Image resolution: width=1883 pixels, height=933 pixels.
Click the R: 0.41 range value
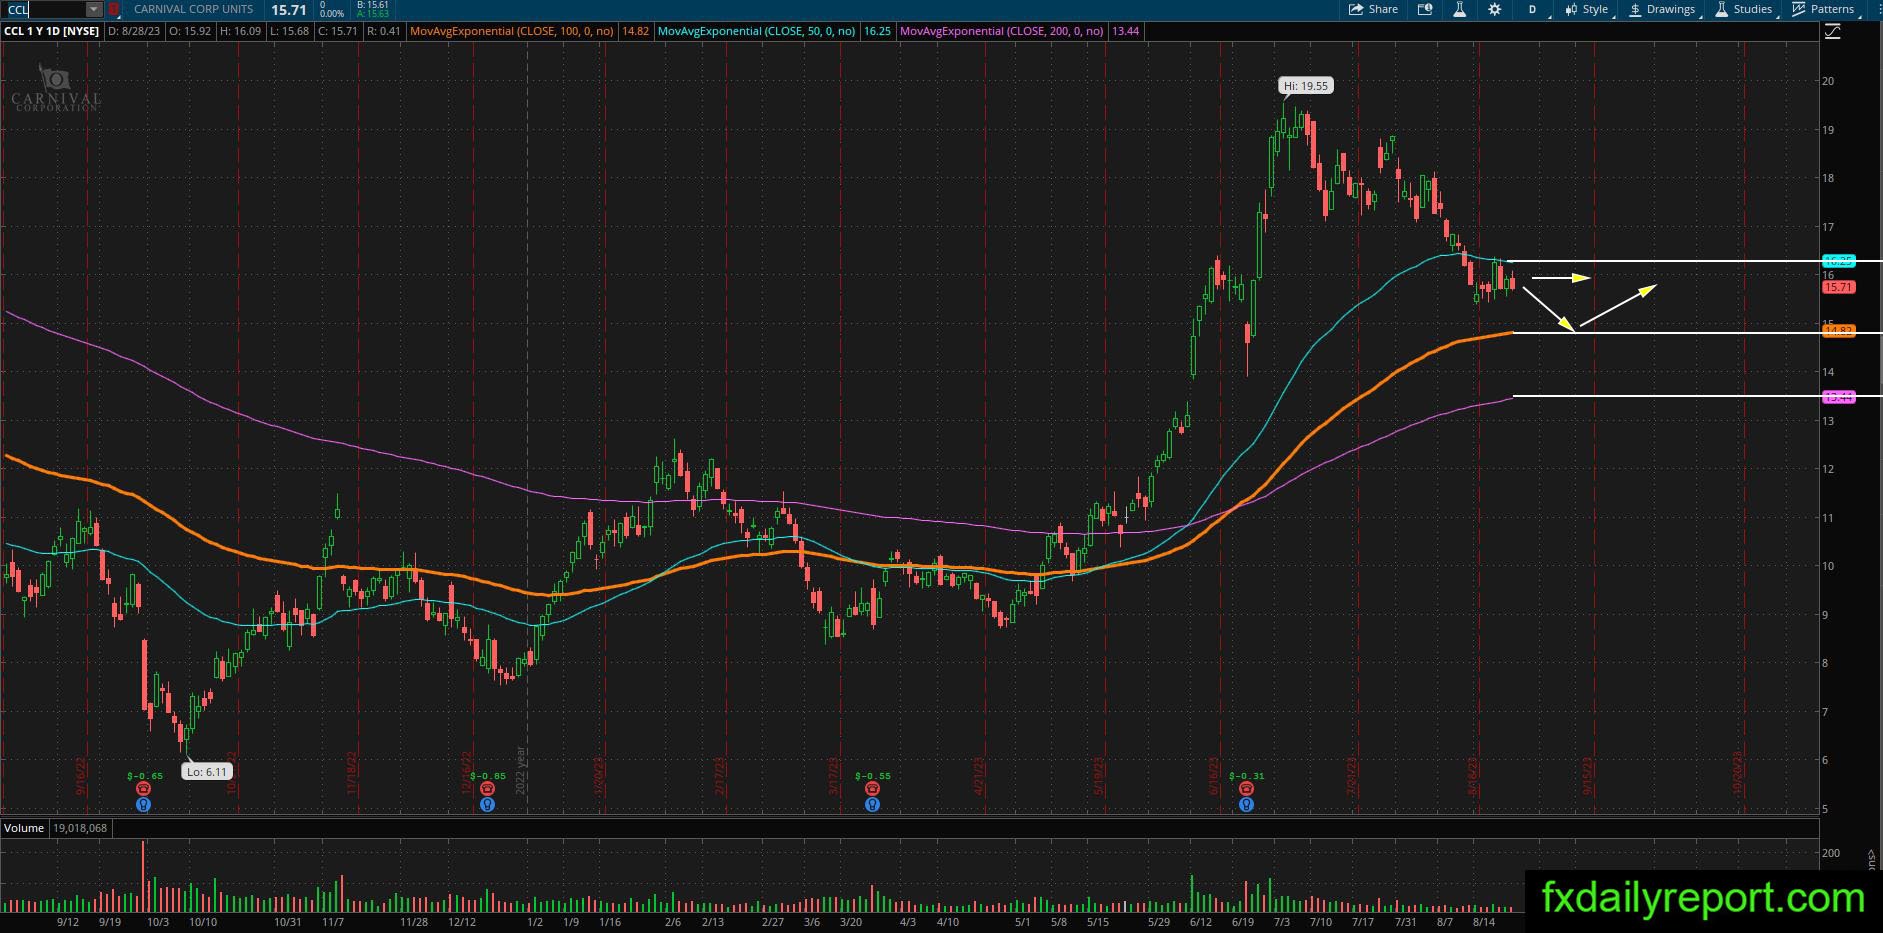click(384, 31)
